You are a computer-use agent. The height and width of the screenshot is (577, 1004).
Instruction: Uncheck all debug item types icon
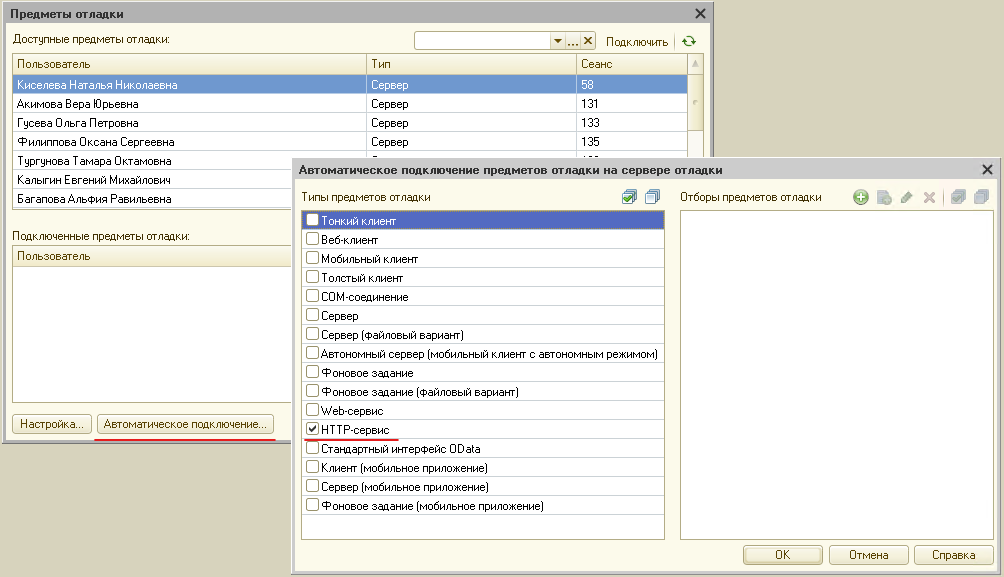(652, 197)
